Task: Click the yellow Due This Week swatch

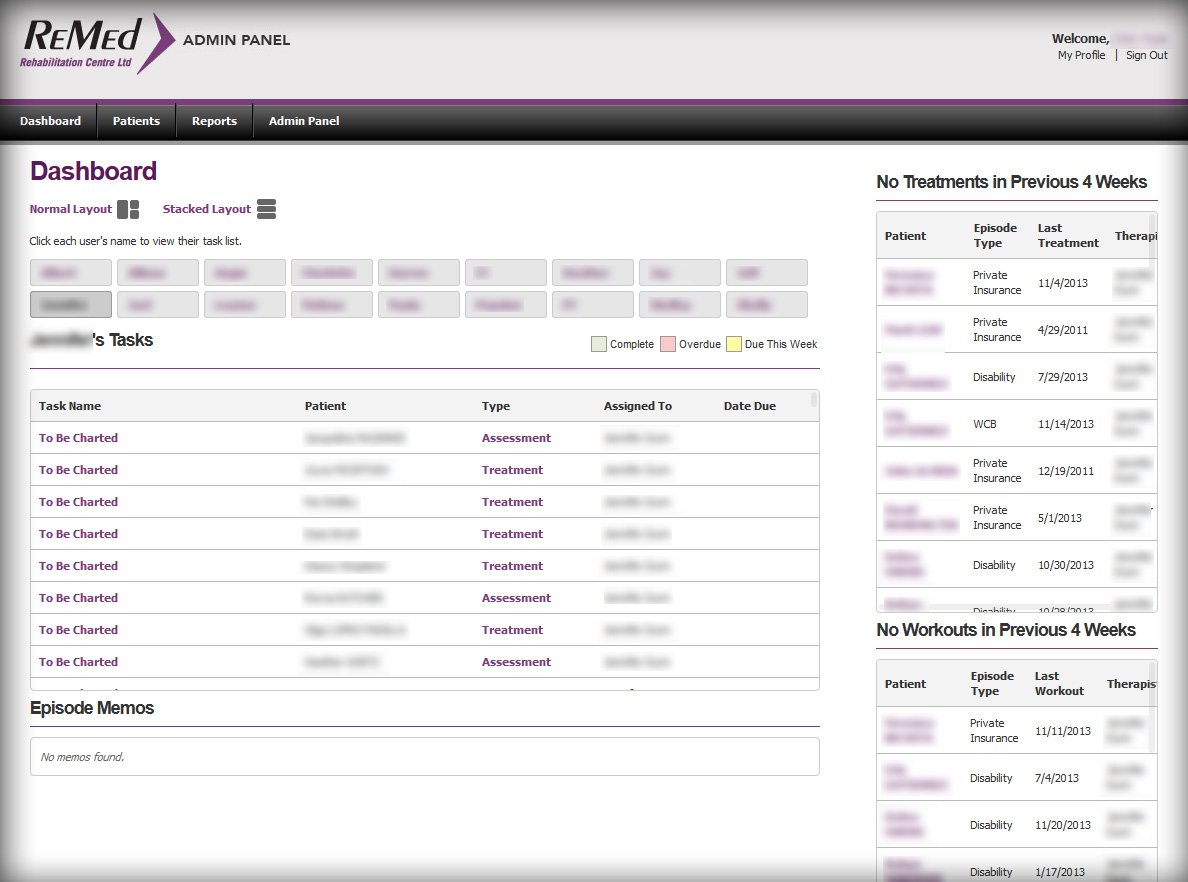Action: pos(733,344)
